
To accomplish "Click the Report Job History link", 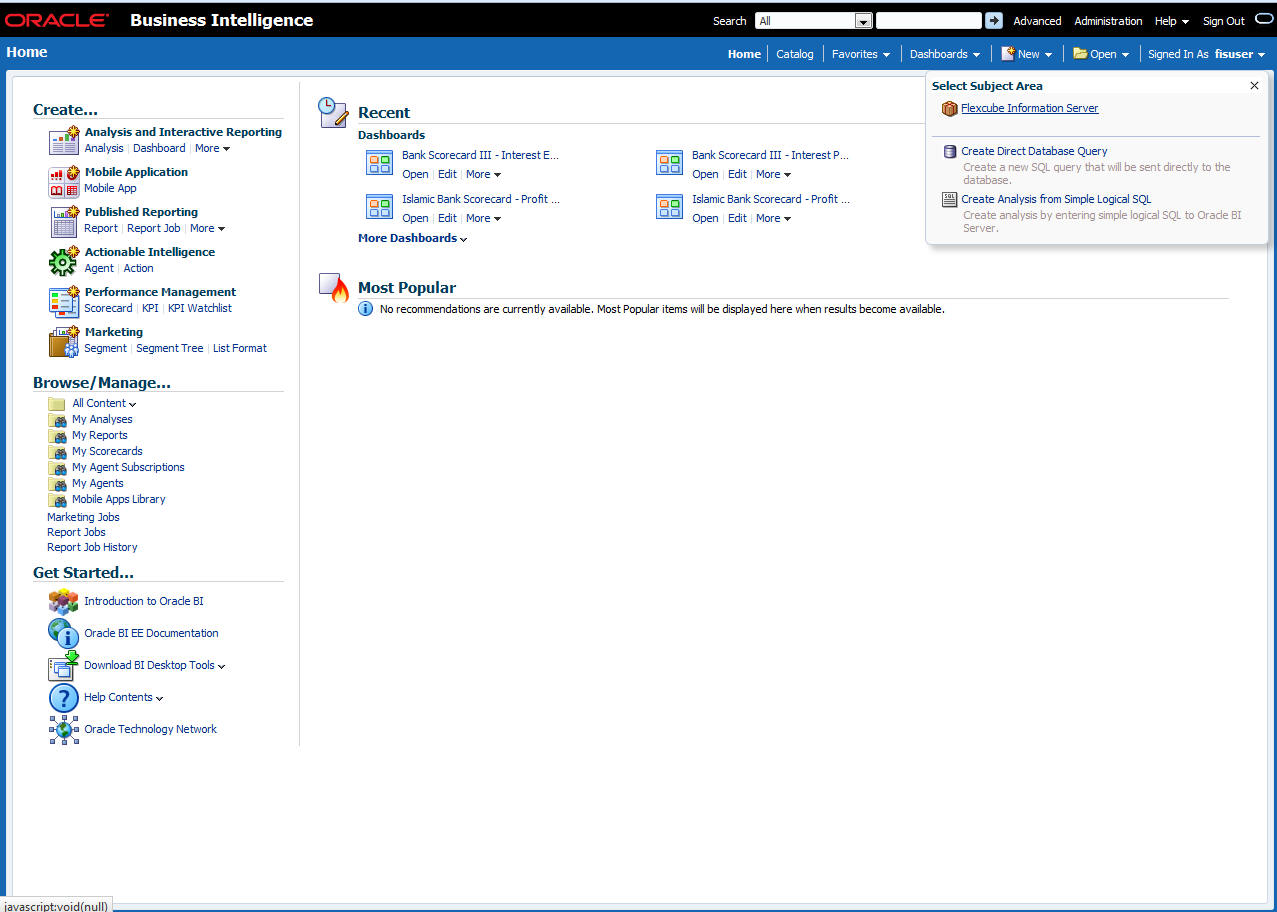I will coord(92,547).
